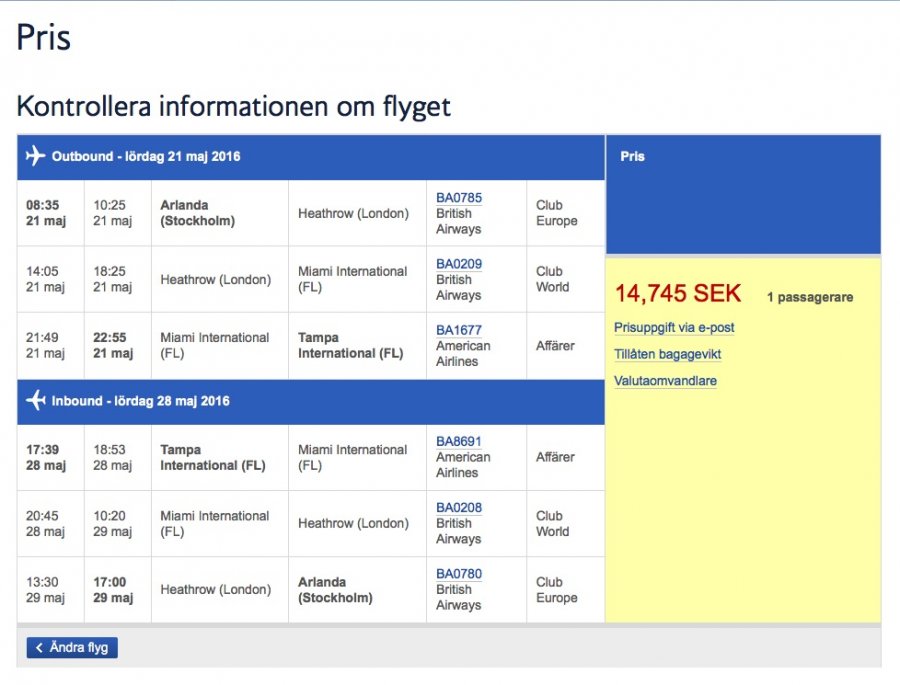Open Tillåten bagagevikt link
Viewport: 900px width, 685px height.
pyautogui.click(x=667, y=355)
